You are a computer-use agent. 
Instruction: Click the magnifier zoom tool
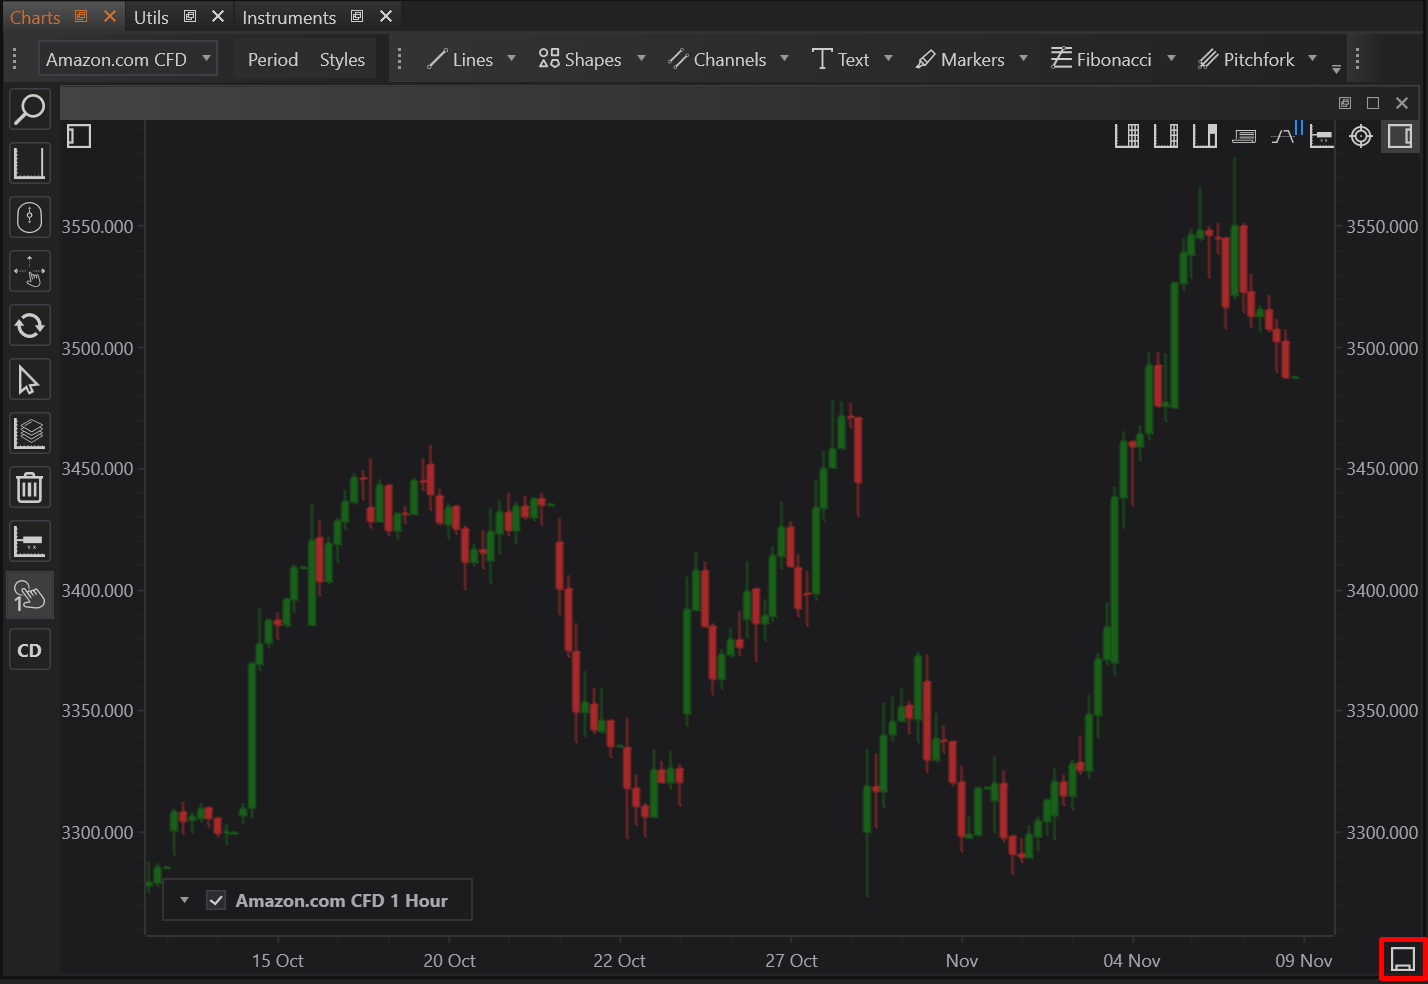pyautogui.click(x=29, y=109)
